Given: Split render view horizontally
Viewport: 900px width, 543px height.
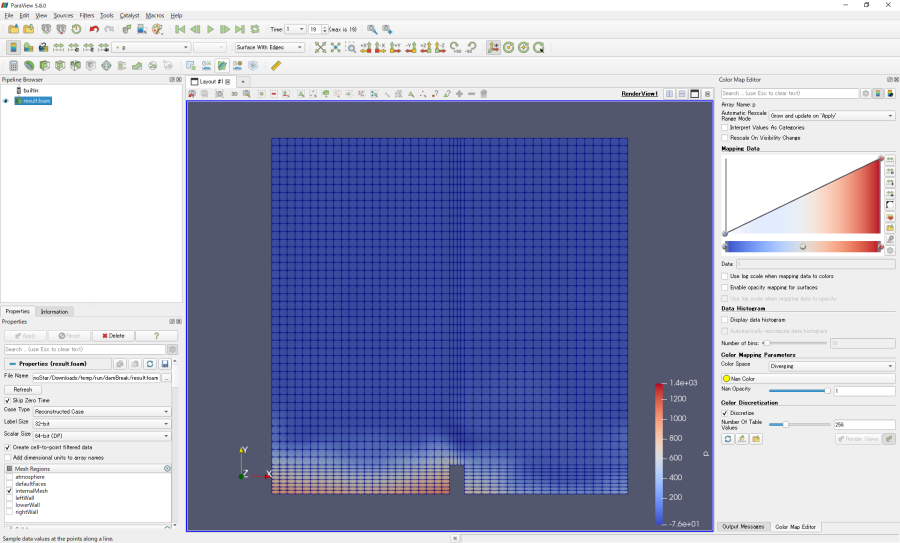Looking at the screenshot, I should pyautogui.click(x=669, y=94).
